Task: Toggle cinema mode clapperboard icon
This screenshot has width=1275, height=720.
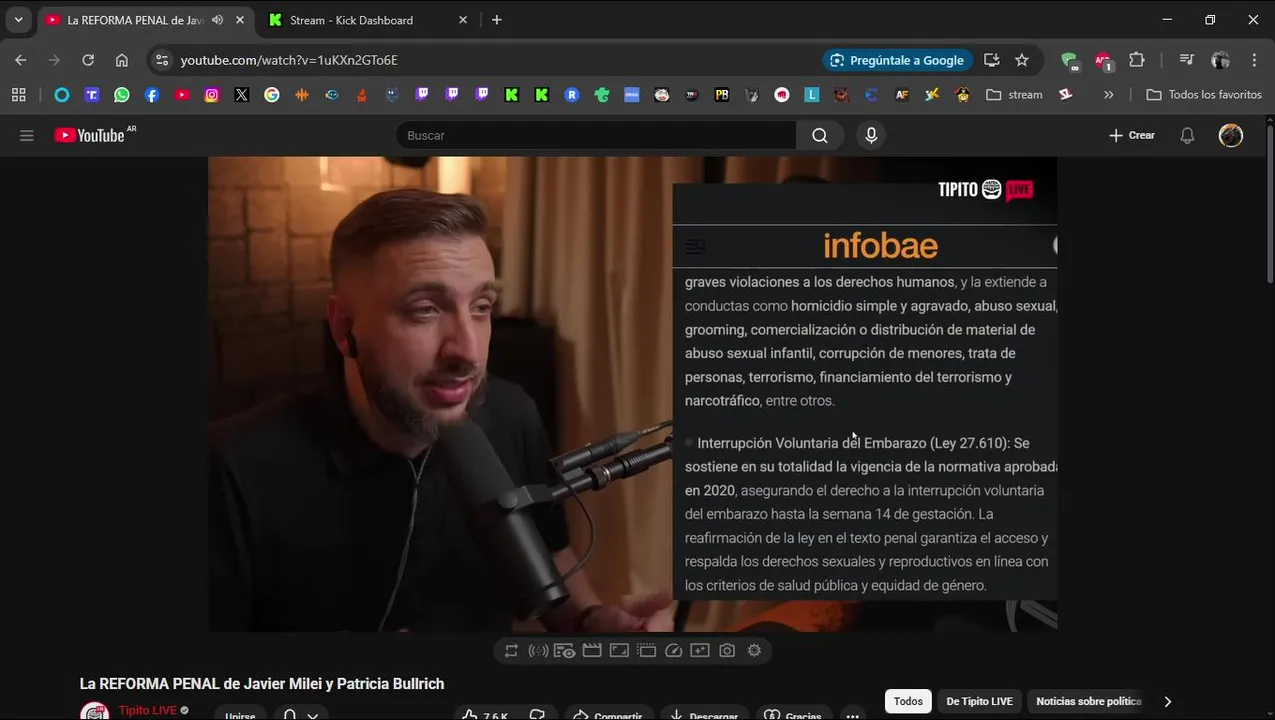Action: click(x=592, y=650)
